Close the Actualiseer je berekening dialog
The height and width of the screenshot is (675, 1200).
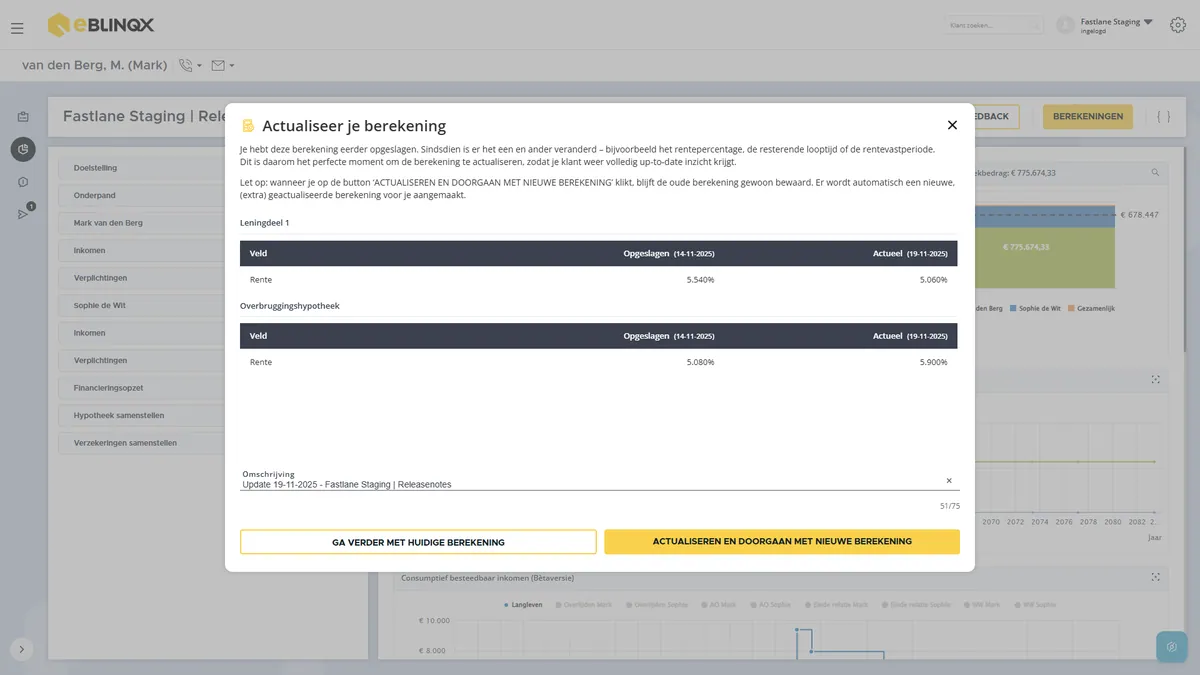pyautogui.click(x=952, y=125)
